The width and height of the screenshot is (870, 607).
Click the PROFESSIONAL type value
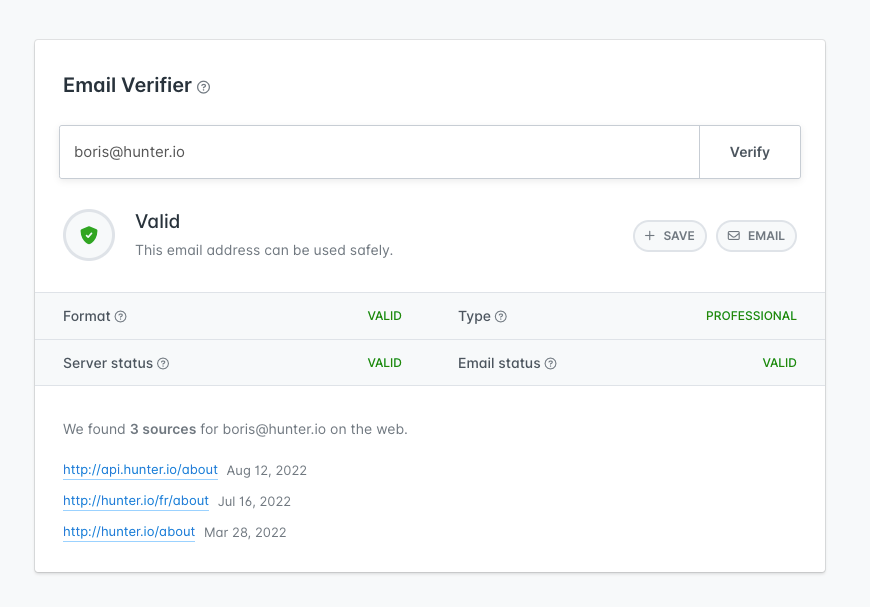click(751, 316)
